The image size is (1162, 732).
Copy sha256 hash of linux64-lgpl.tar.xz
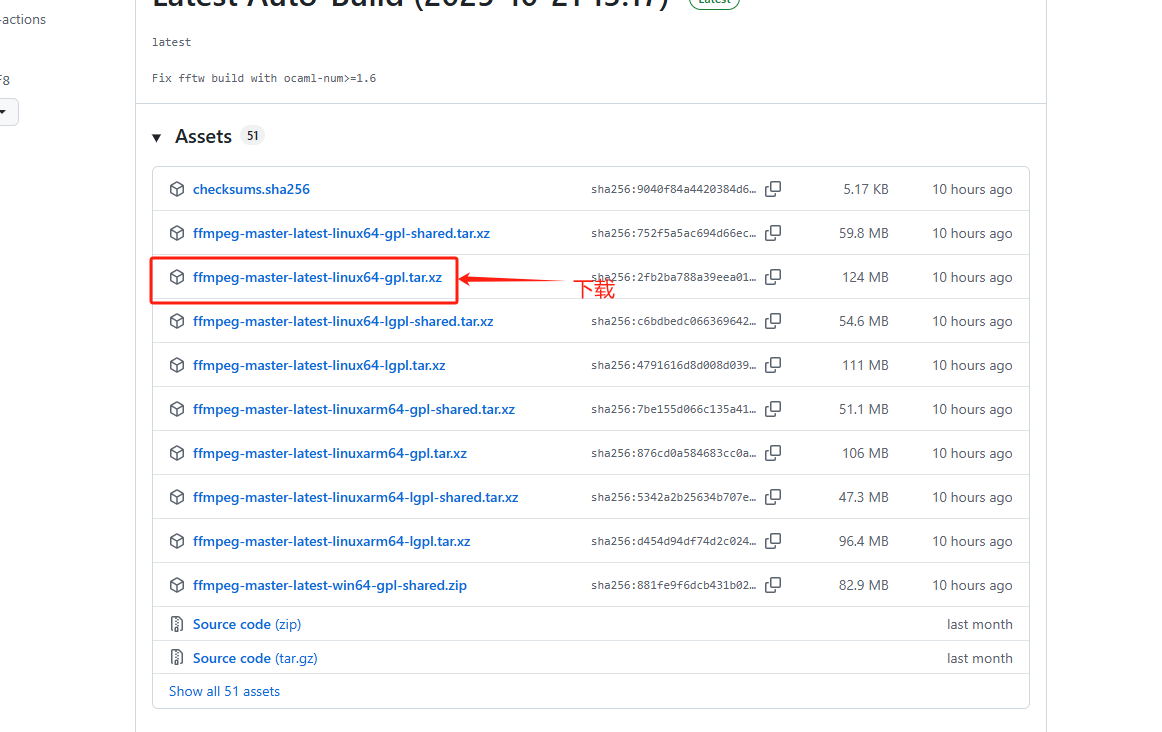(773, 365)
